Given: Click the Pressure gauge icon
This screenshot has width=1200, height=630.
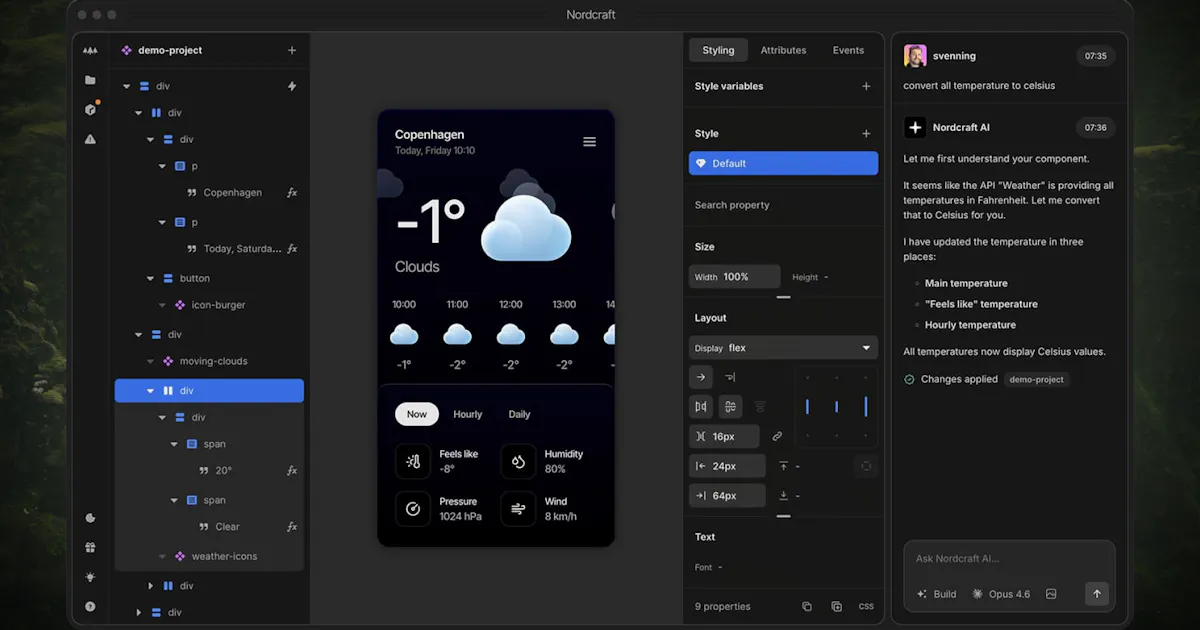Looking at the screenshot, I should click(x=413, y=509).
